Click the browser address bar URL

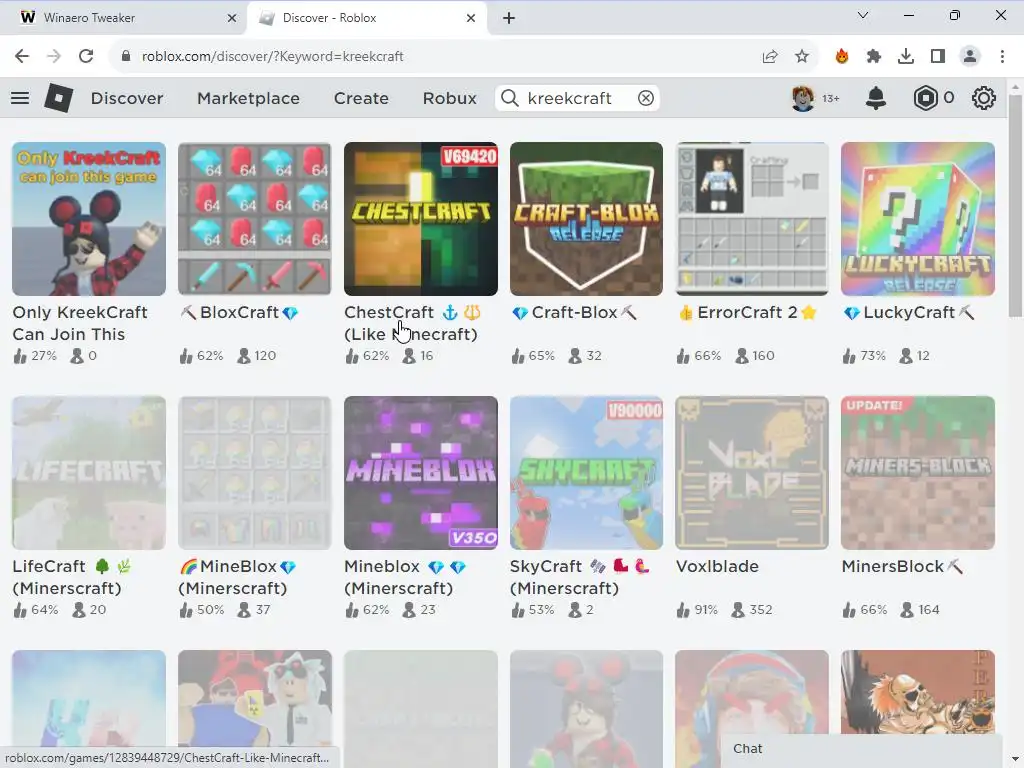coord(272,56)
